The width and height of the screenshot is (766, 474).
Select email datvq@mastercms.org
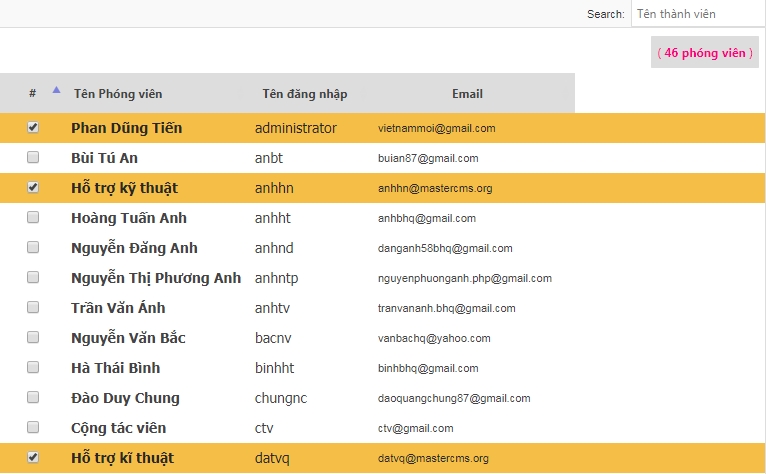point(433,458)
